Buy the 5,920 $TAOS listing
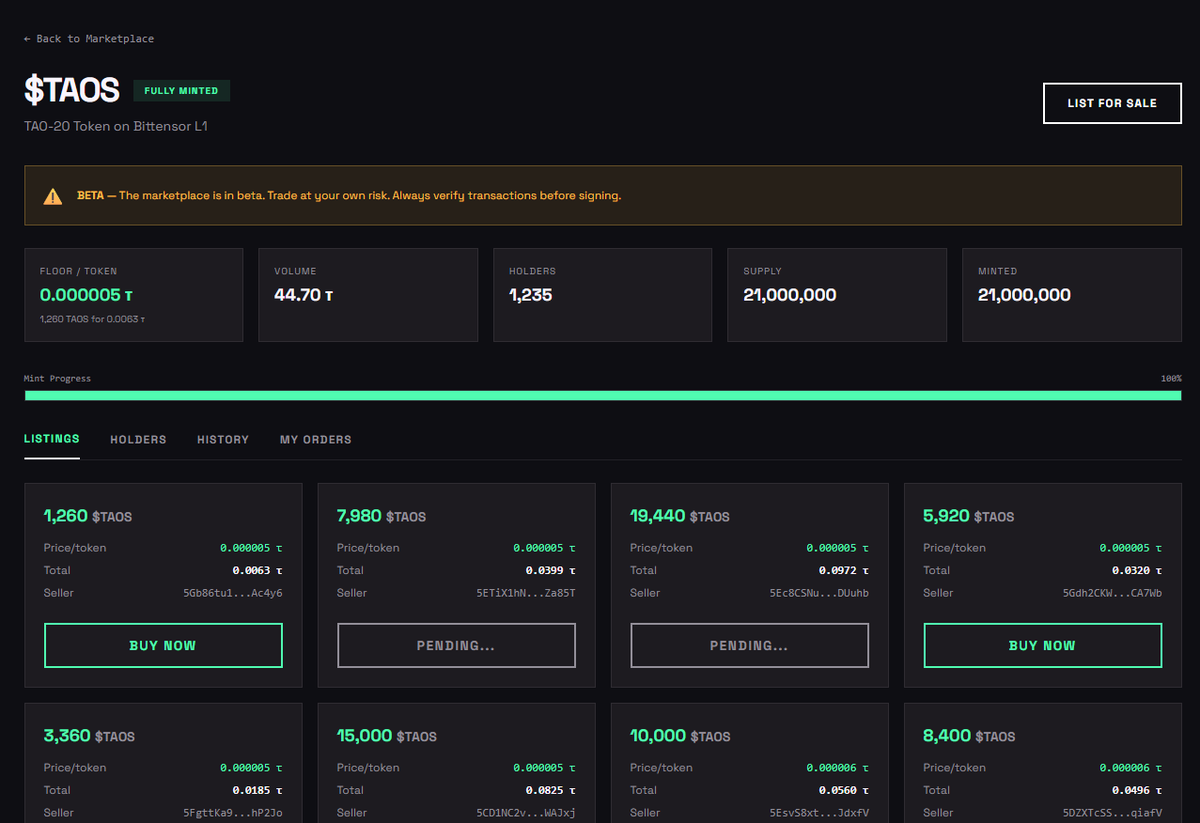This screenshot has width=1200, height=823. click(1043, 645)
